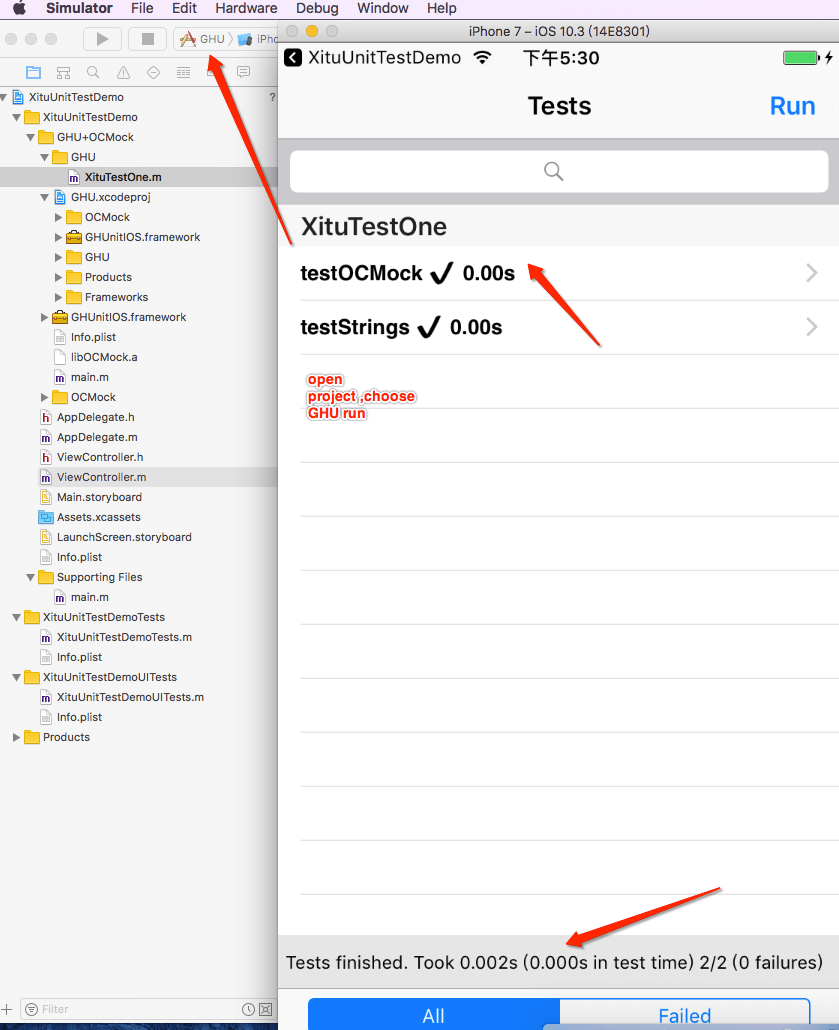The width and height of the screenshot is (839, 1030).
Task: Collapse the GHU.xcodeproj disclosure triangle
Action: [45, 197]
